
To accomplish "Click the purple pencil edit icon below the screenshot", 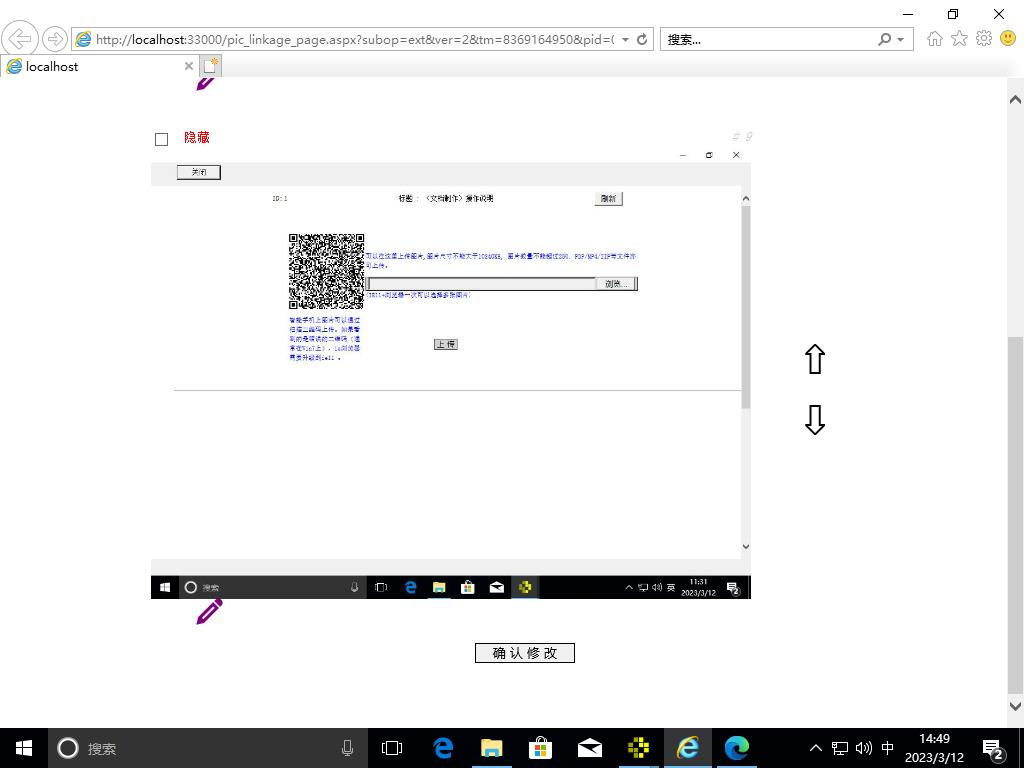I will click(x=209, y=612).
